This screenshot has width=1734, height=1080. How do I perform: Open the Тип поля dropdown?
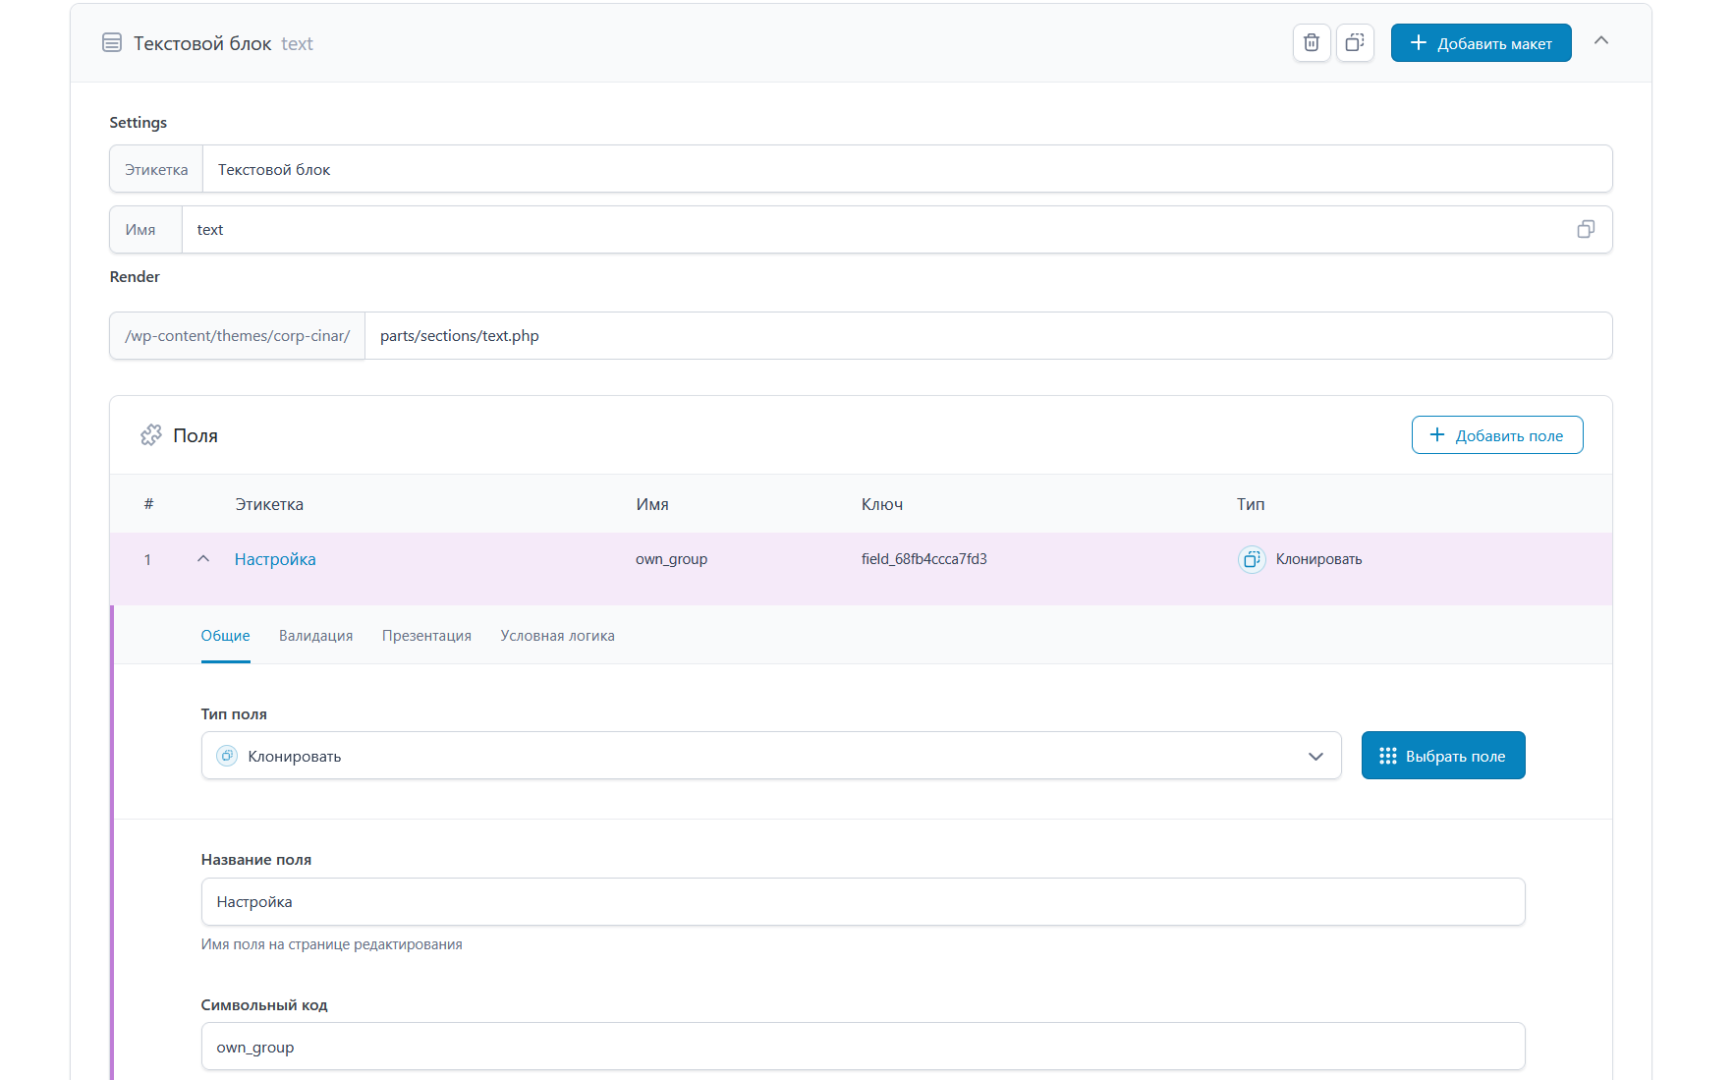coord(1315,756)
